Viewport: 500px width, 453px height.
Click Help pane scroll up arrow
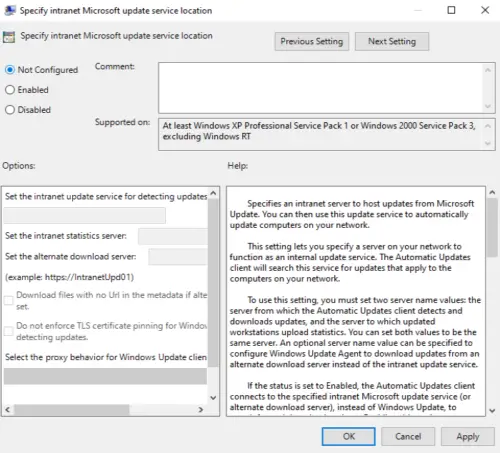click(x=492, y=192)
